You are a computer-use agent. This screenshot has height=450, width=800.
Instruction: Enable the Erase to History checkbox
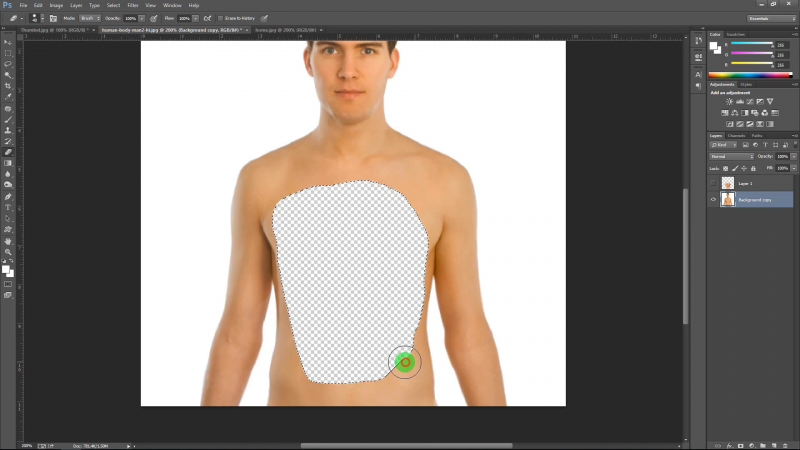coord(220,18)
